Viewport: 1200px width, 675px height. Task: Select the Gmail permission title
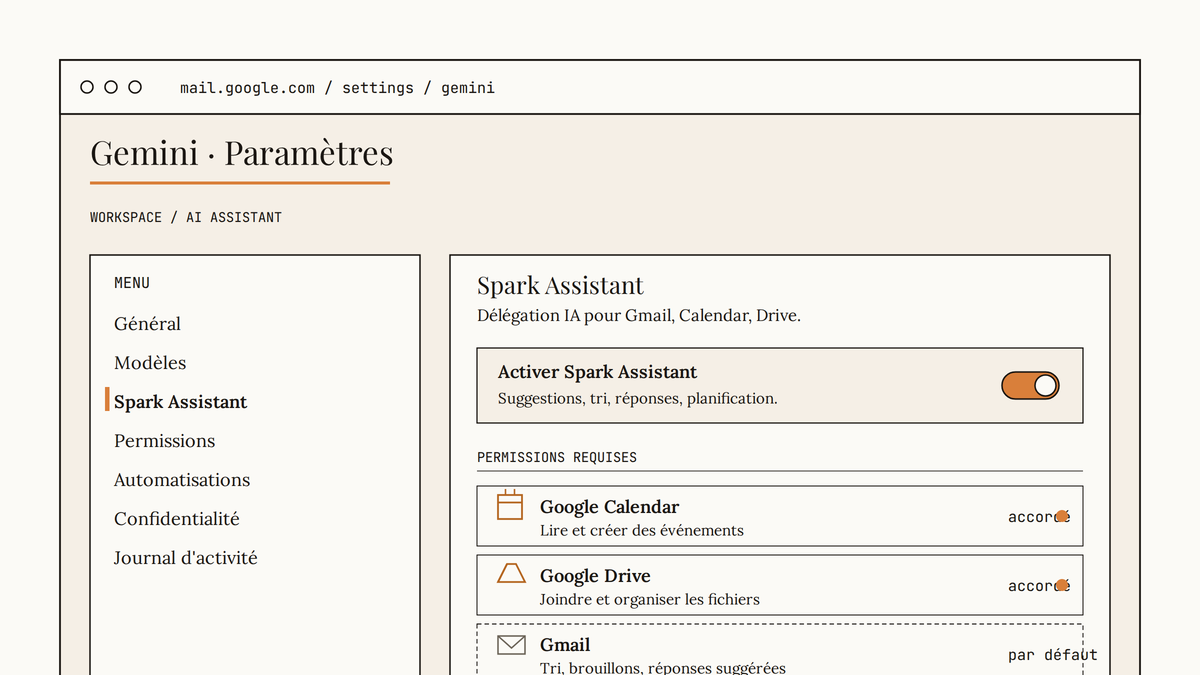(565, 645)
